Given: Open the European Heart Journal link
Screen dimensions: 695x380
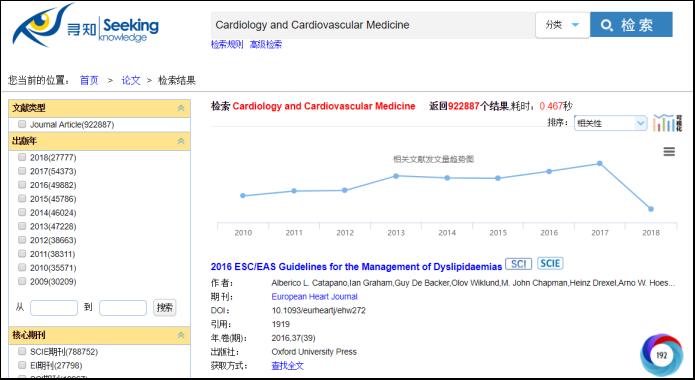Looking at the screenshot, I should coord(314,297).
